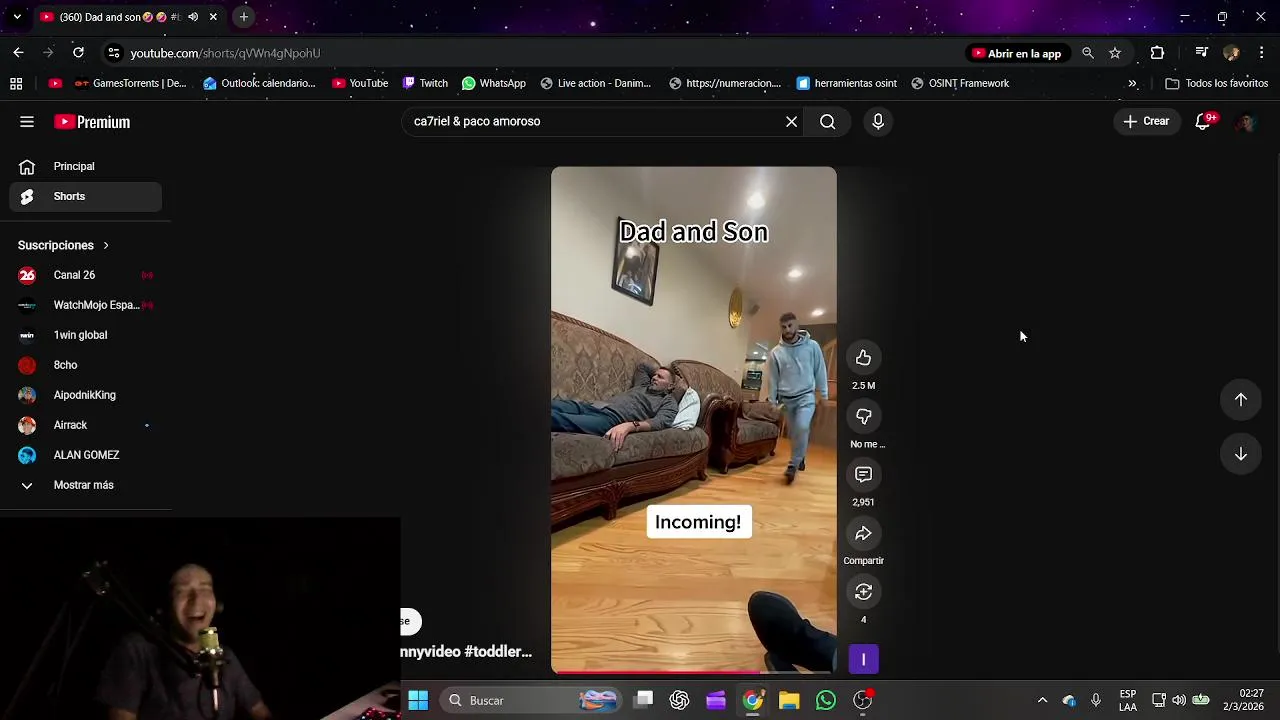The image size is (1280, 720).
Task: Open the YouTube hamburger guide menu
Action: [x=27, y=122]
